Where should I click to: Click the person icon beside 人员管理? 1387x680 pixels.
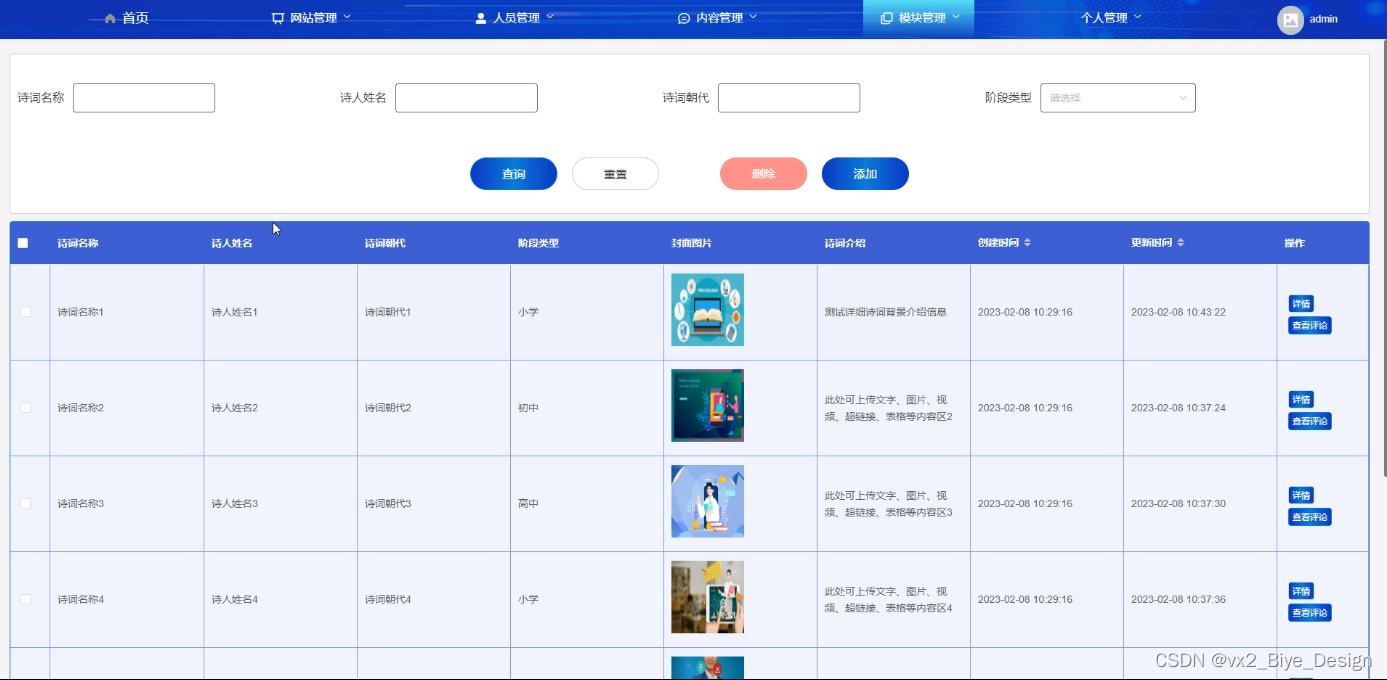coord(481,18)
